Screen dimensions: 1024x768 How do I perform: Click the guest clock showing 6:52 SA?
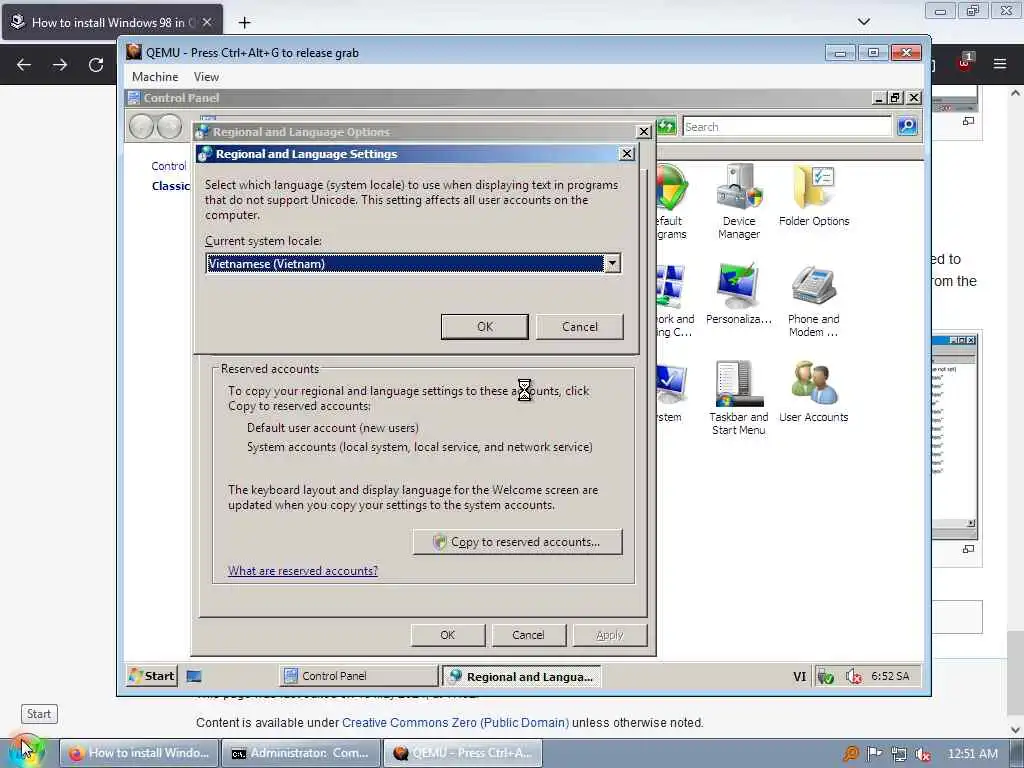890,676
